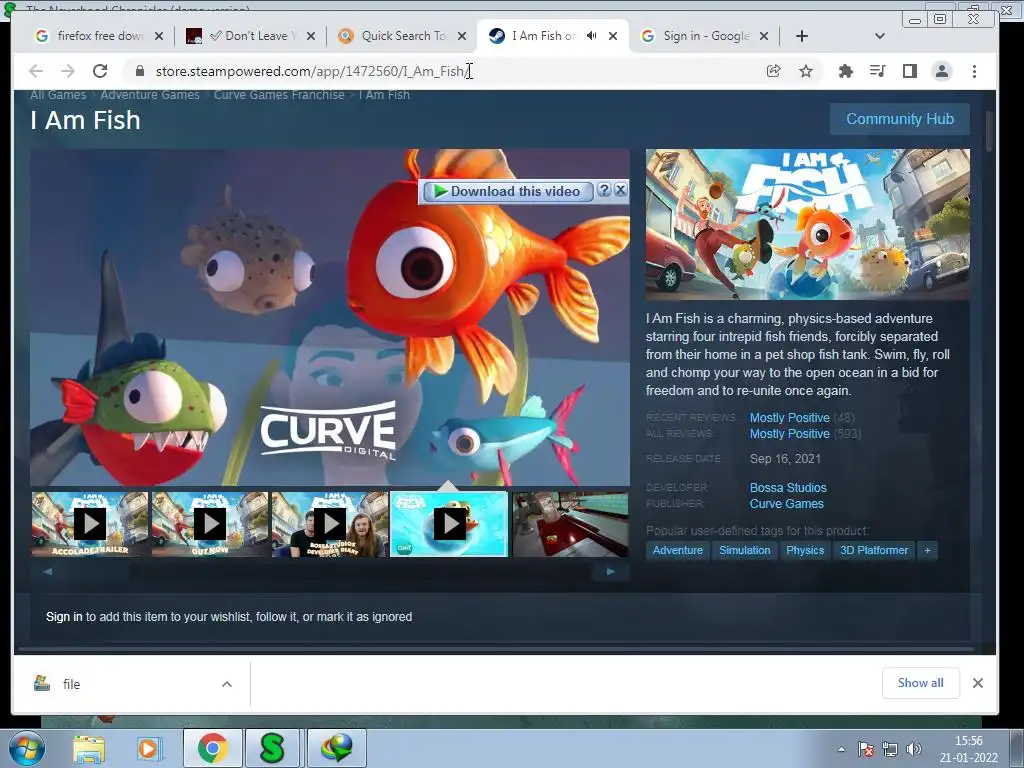Go back with the browser back arrow
The width and height of the screenshot is (1024, 768).
[36, 71]
